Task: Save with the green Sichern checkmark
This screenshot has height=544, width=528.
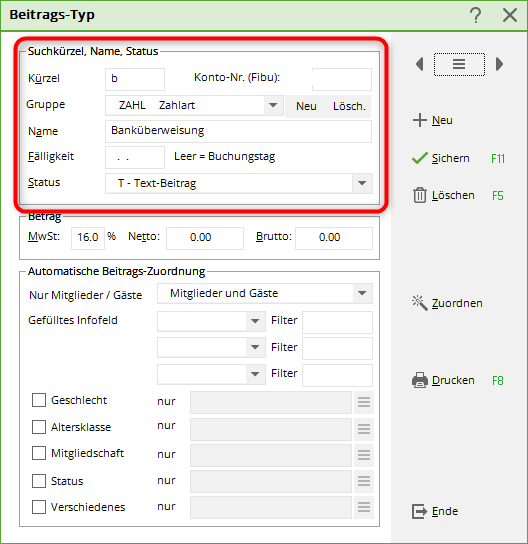Action: point(420,158)
